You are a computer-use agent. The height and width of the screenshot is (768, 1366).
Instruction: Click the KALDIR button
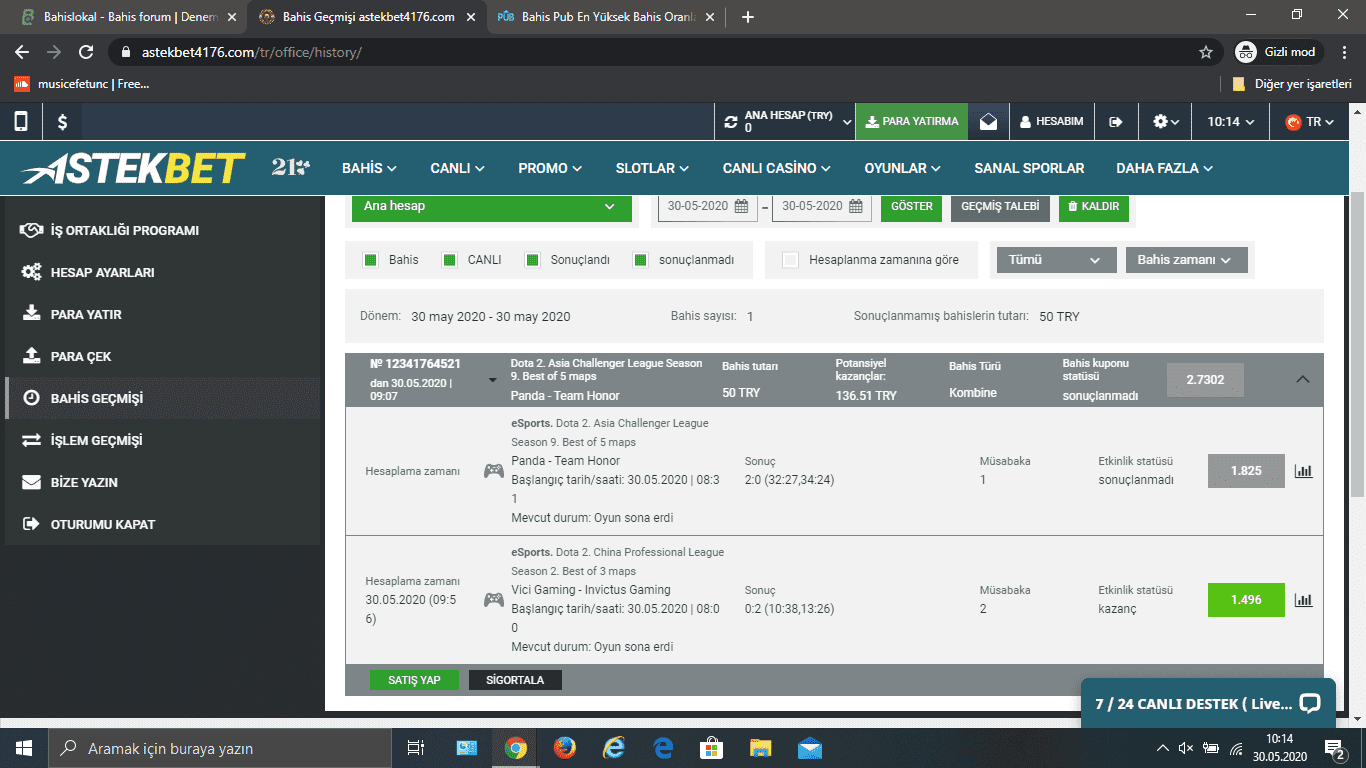point(1093,206)
